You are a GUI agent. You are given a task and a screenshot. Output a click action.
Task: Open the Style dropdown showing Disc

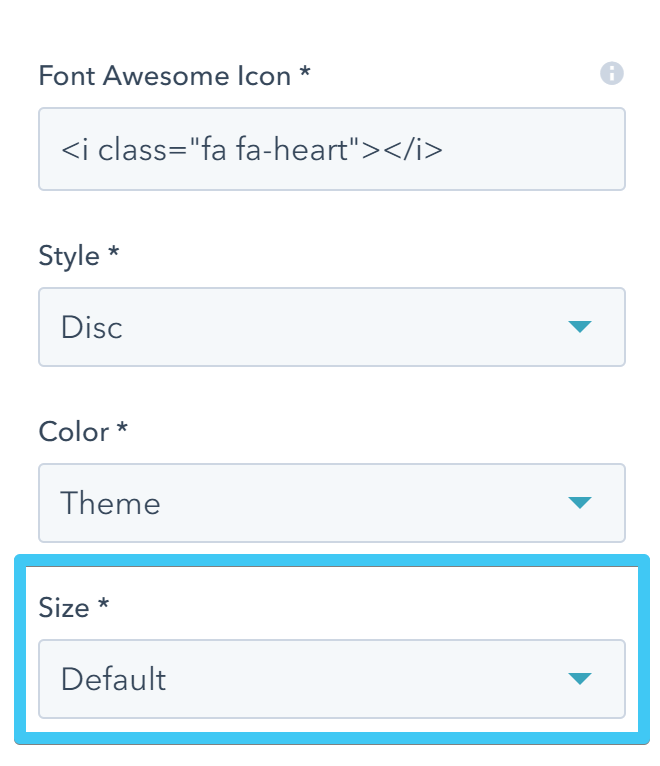click(x=331, y=327)
